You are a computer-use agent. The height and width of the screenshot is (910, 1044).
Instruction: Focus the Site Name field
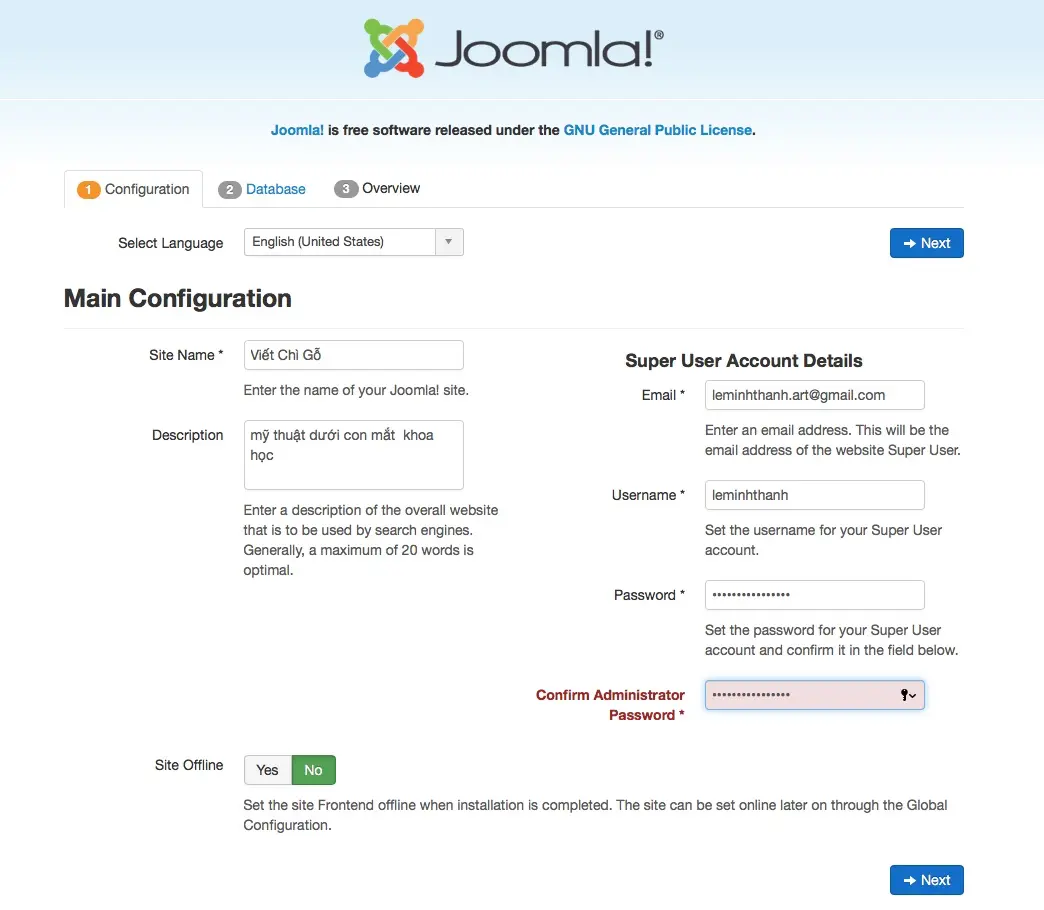click(x=353, y=355)
